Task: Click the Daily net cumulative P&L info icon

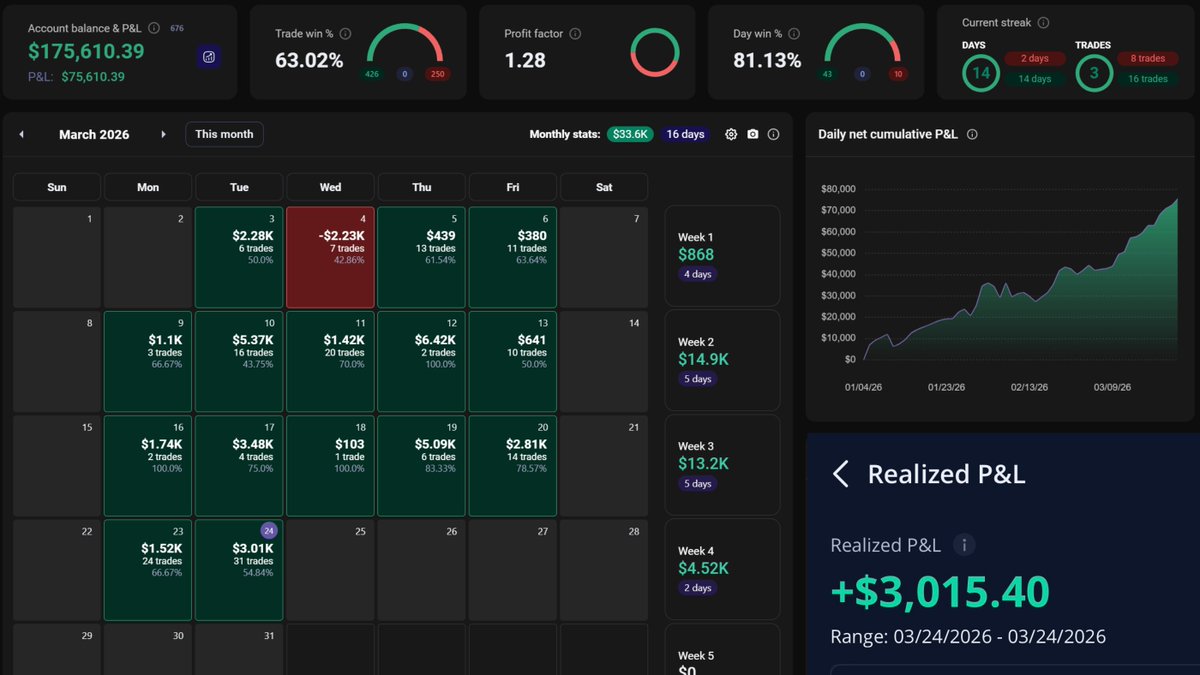Action: (971, 134)
